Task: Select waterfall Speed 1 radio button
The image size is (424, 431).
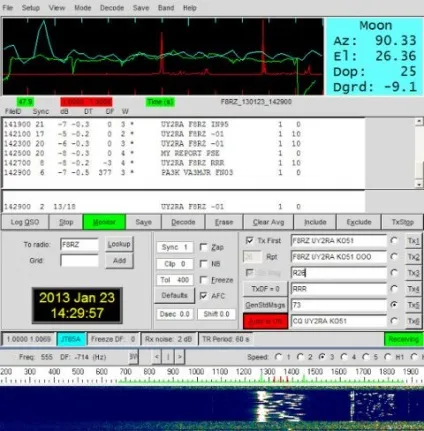Action: tap(278, 357)
